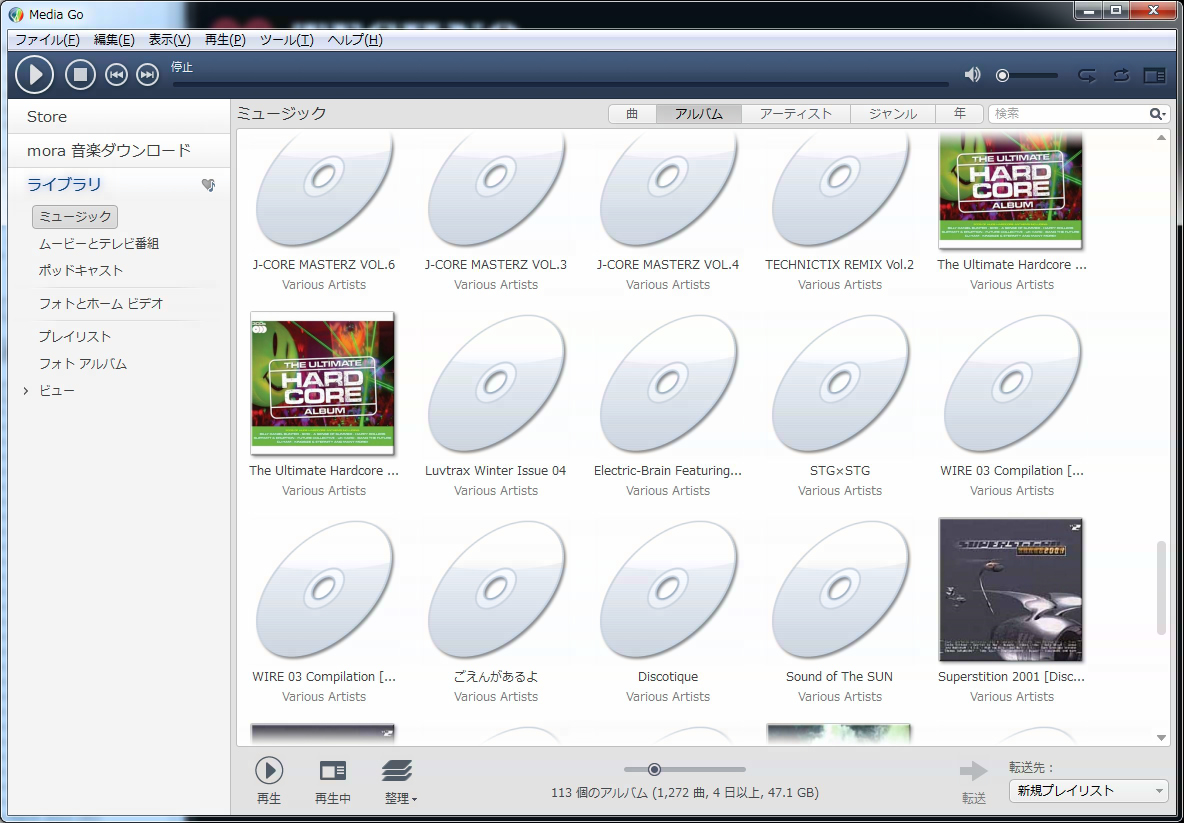The image size is (1184, 823).
Task: Open the 新規プレイリスト destination dropdown
Action: coord(1088,791)
